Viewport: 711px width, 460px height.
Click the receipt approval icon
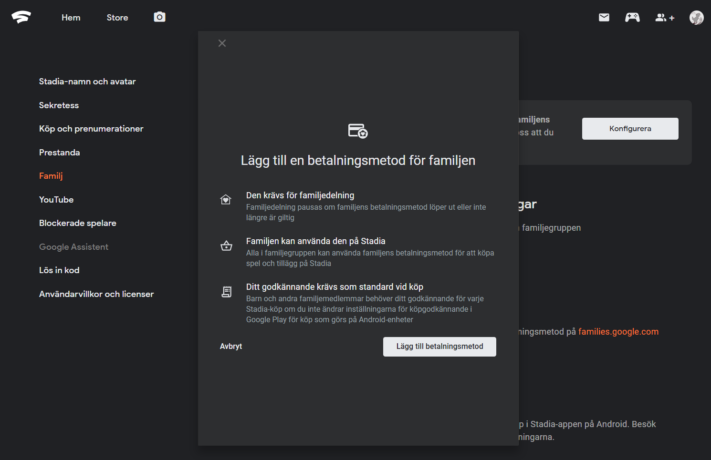[x=226, y=292]
